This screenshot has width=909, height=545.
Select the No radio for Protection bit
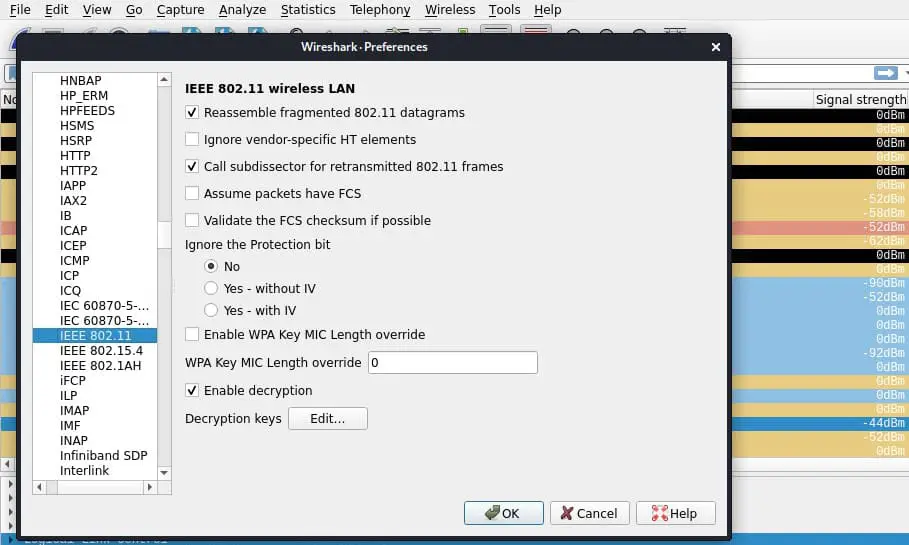[211, 267]
